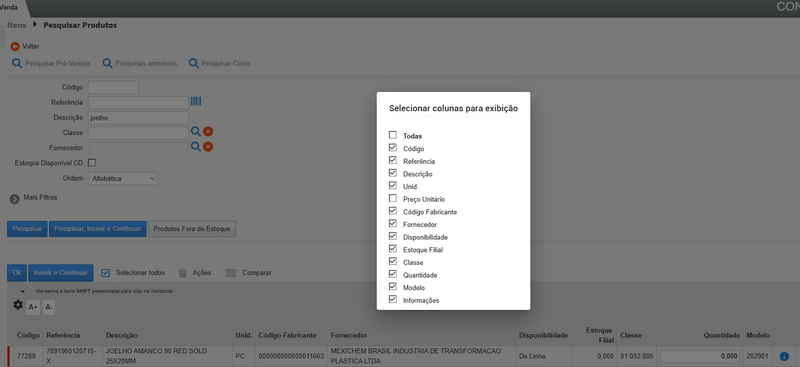Image resolution: width=800 pixels, height=367 pixels.
Task: Click the Classe input field
Action: click(138, 133)
